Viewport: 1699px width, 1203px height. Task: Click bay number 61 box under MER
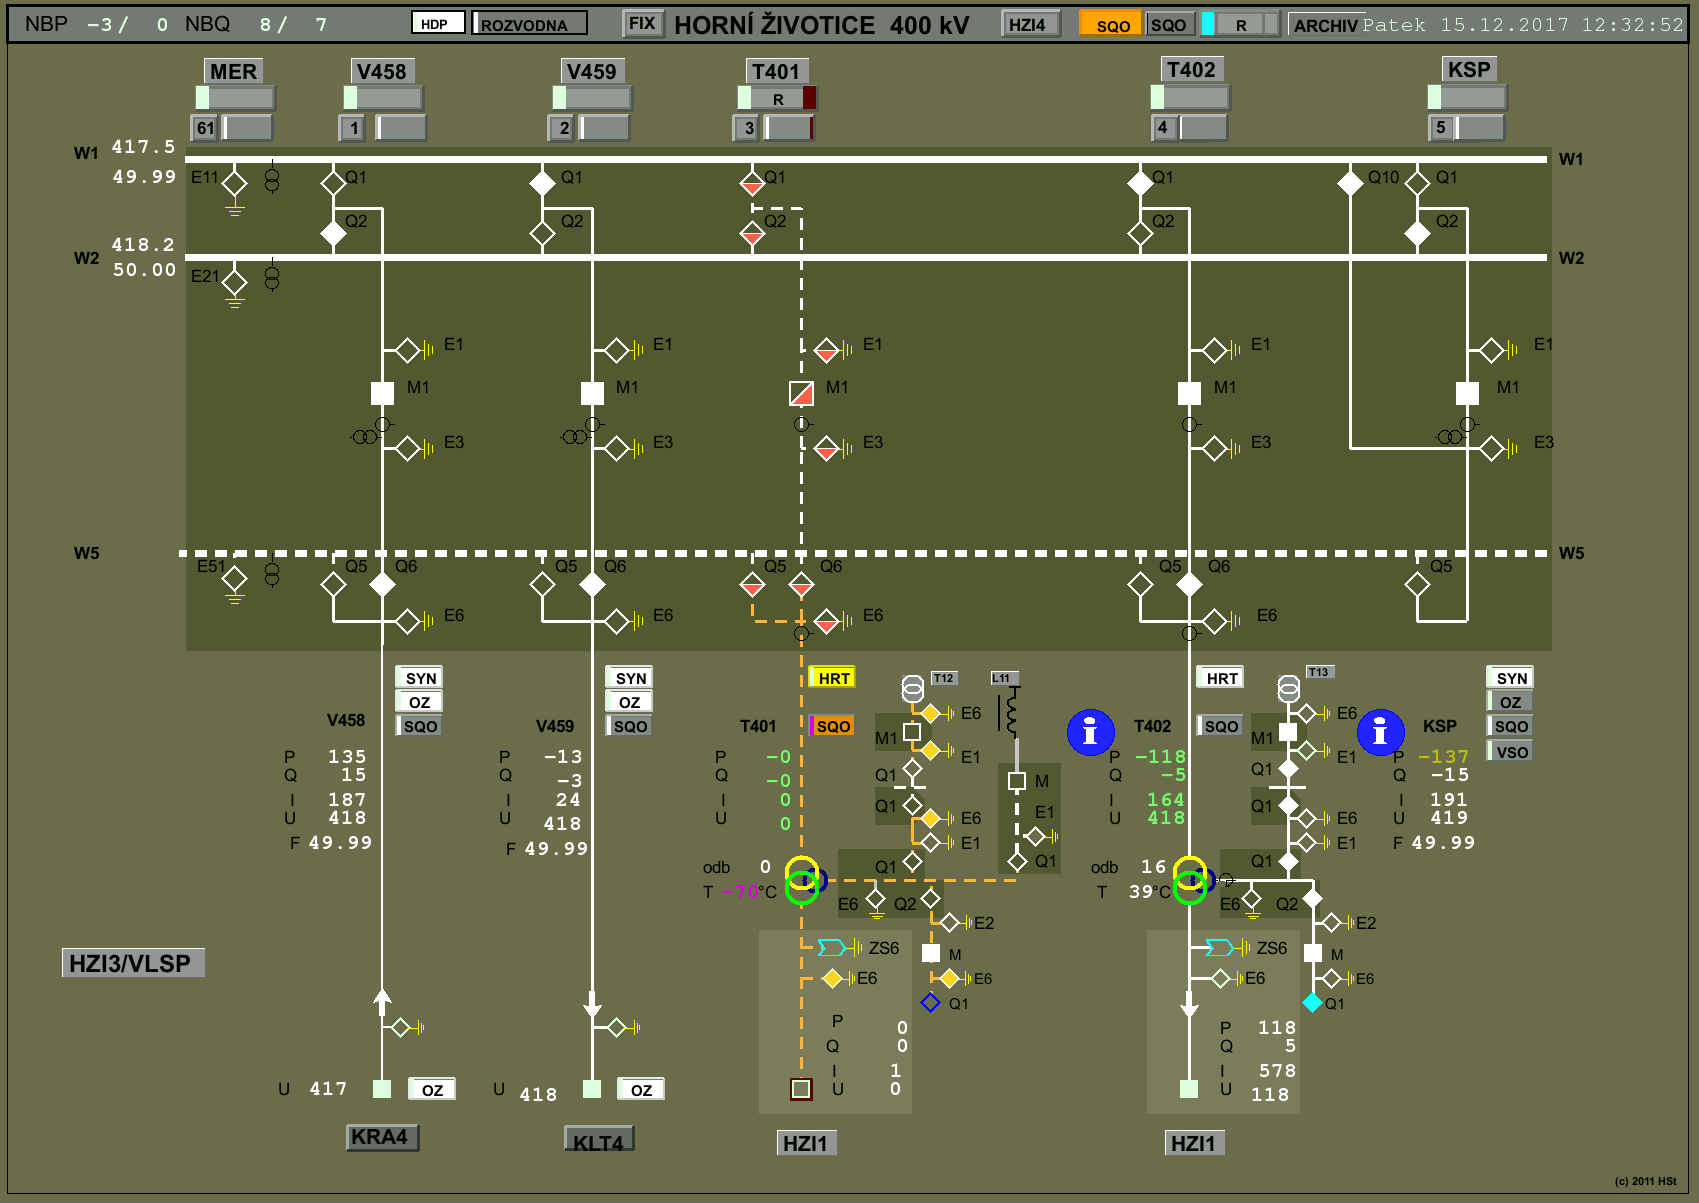pos(205,128)
